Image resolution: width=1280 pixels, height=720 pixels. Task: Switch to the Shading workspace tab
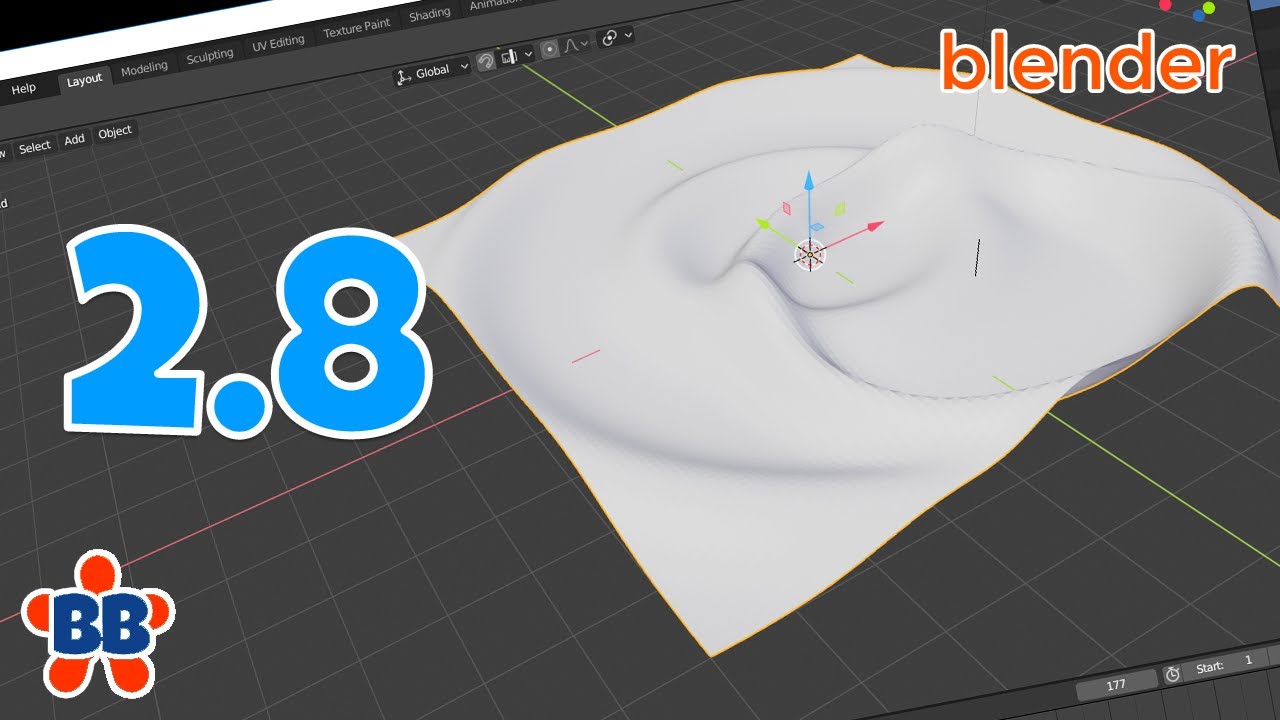point(429,14)
